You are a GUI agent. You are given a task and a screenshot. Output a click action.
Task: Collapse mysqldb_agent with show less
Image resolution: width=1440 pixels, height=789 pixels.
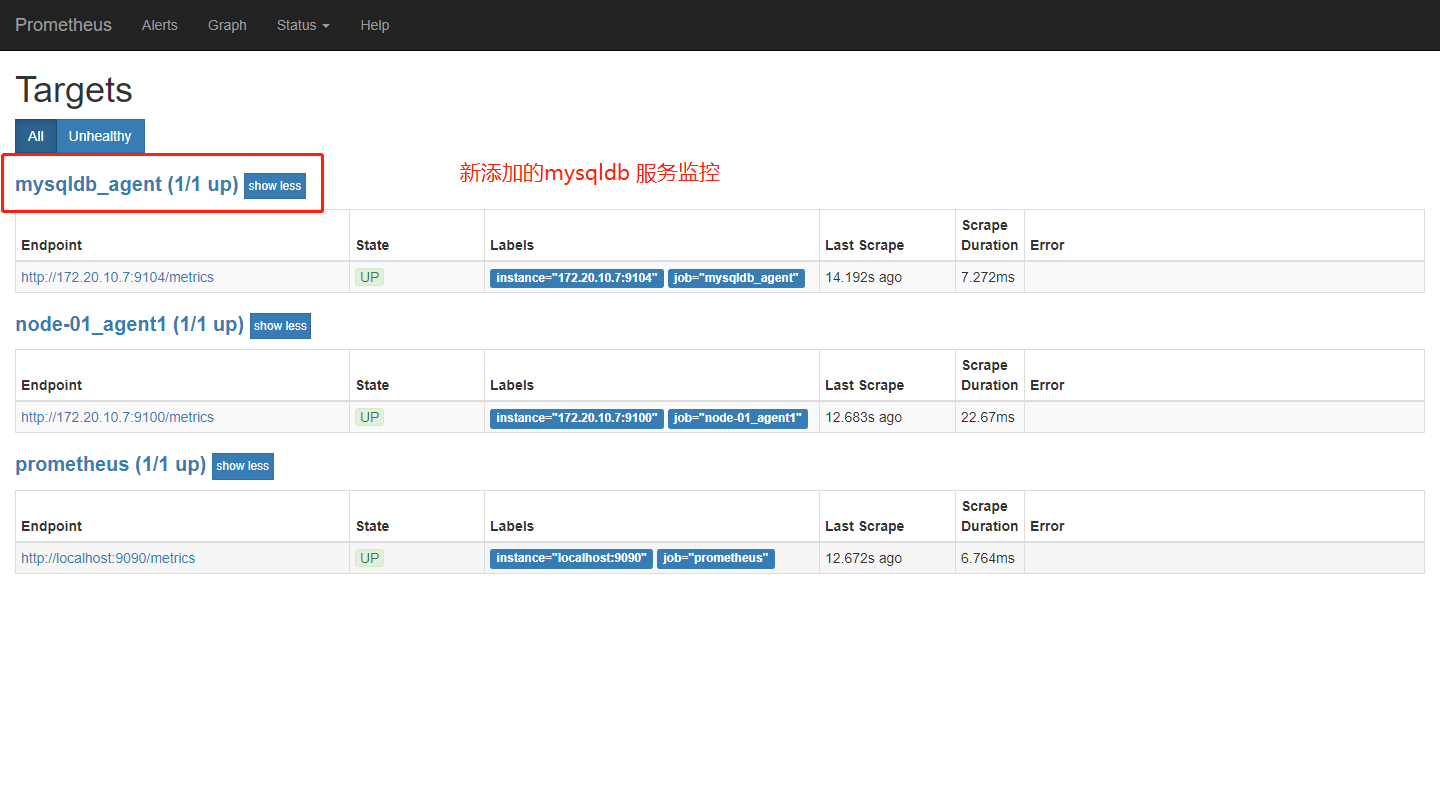pos(275,186)
